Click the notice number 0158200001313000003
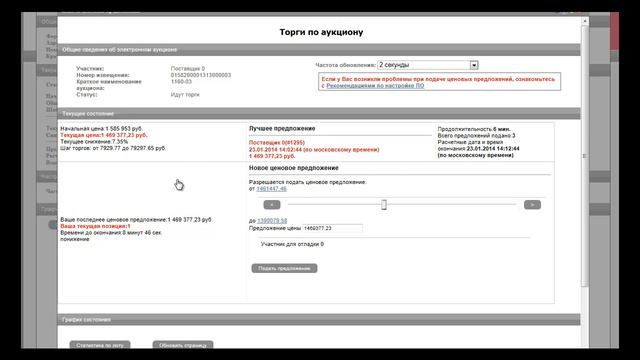 201,75
